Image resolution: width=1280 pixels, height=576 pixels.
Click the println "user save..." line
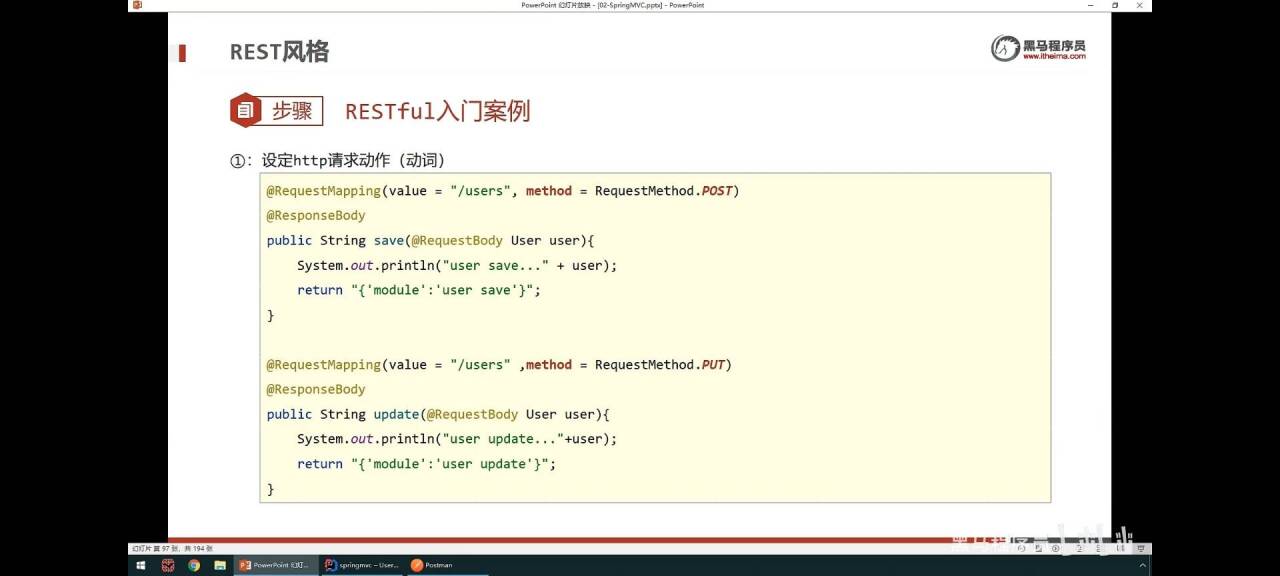tap(457, 265)
